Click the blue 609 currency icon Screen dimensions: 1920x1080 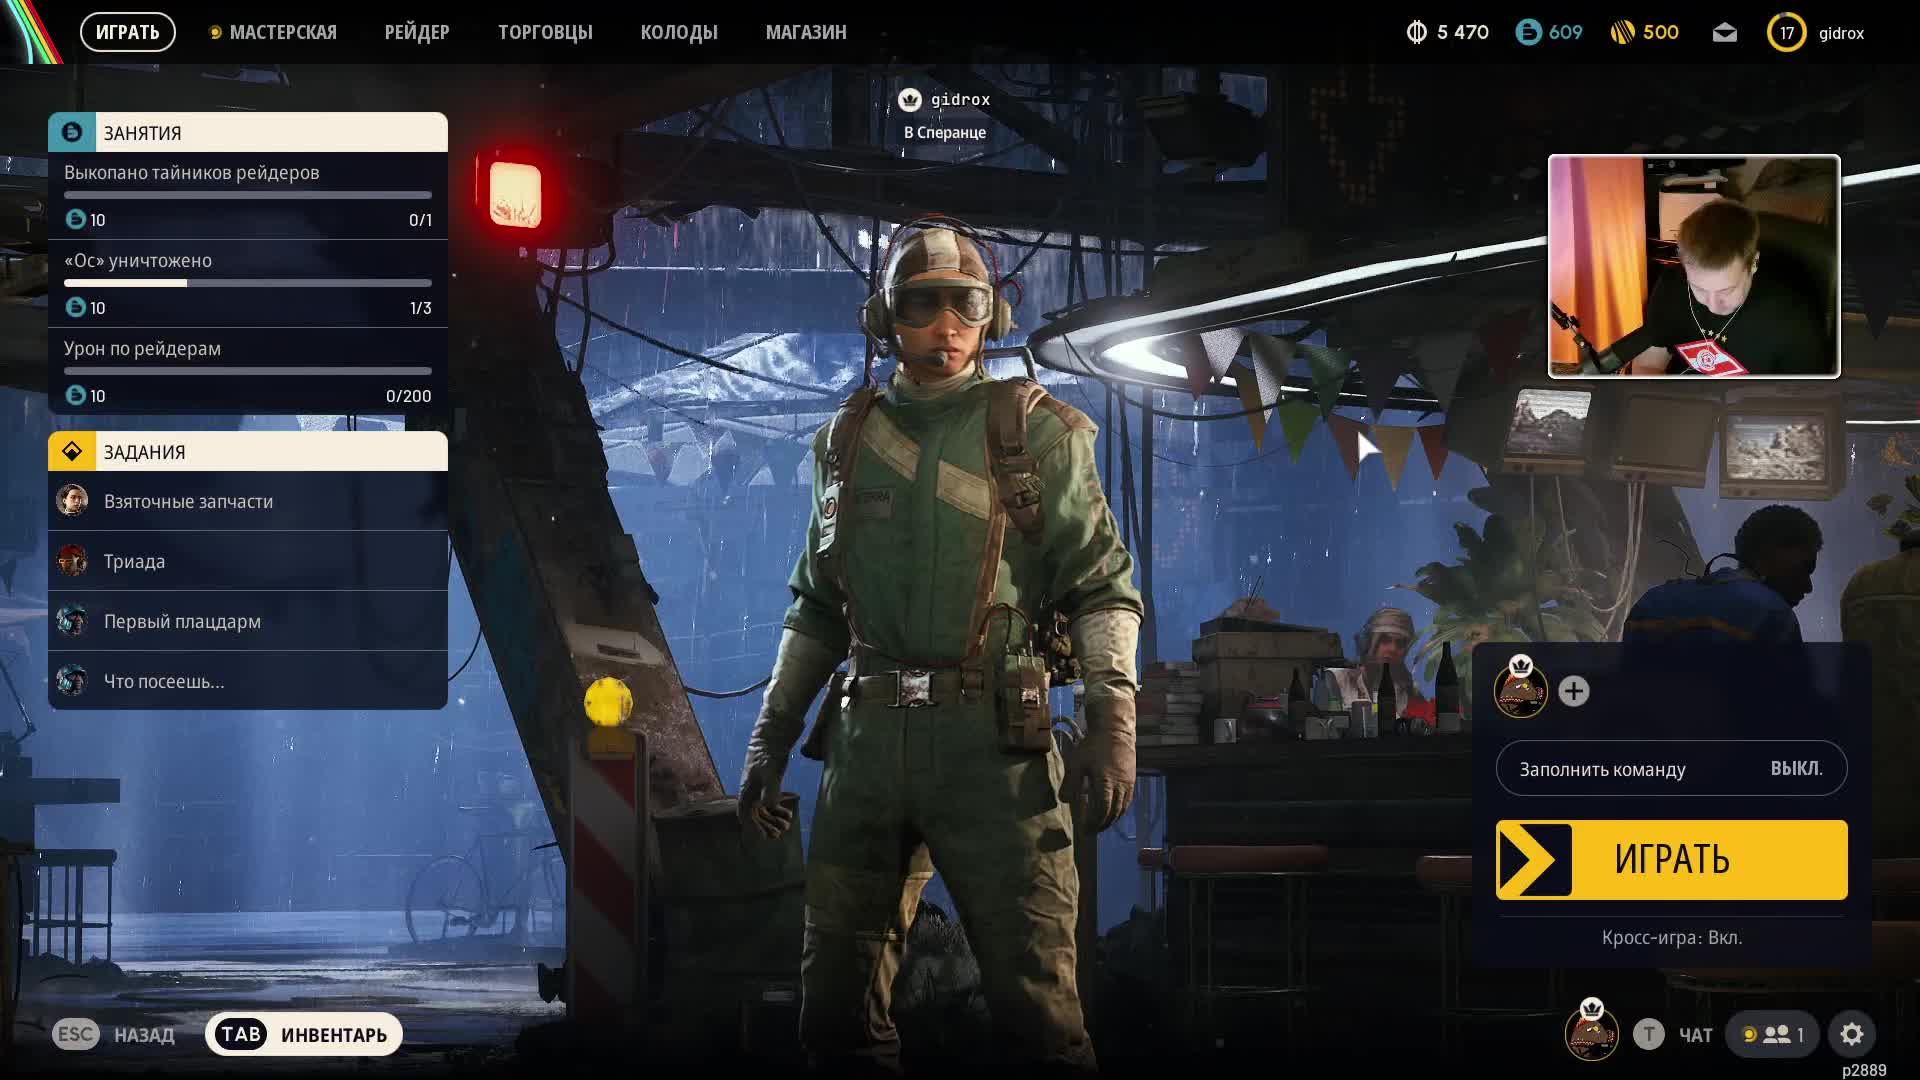click(1528, 33)
